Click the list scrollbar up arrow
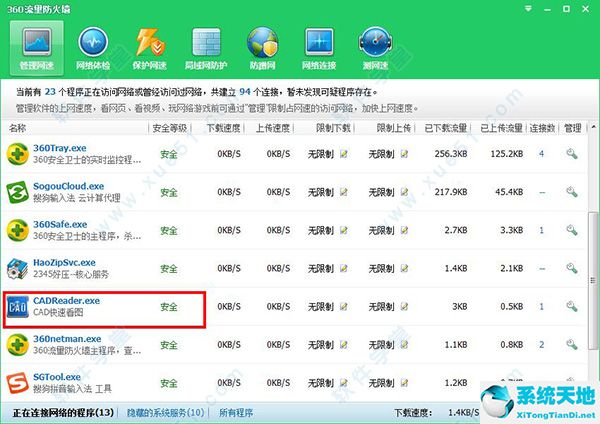This screenshot has width=600, height=424. coord(593,127)
